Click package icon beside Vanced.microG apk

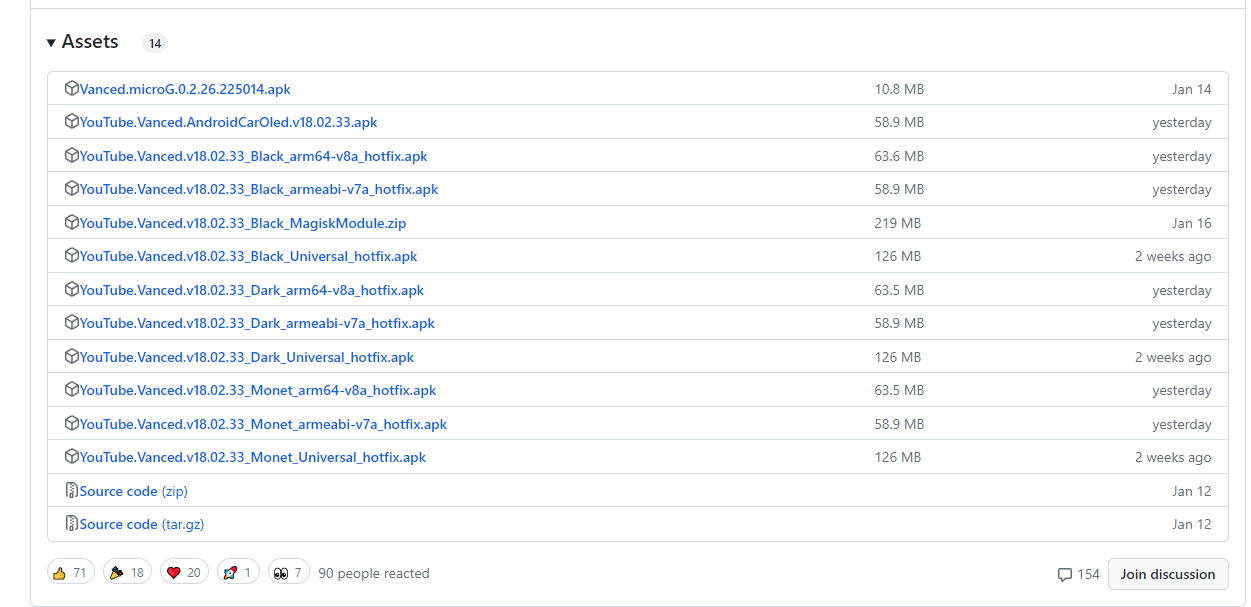pyautogui.click(x=72, y=88)
